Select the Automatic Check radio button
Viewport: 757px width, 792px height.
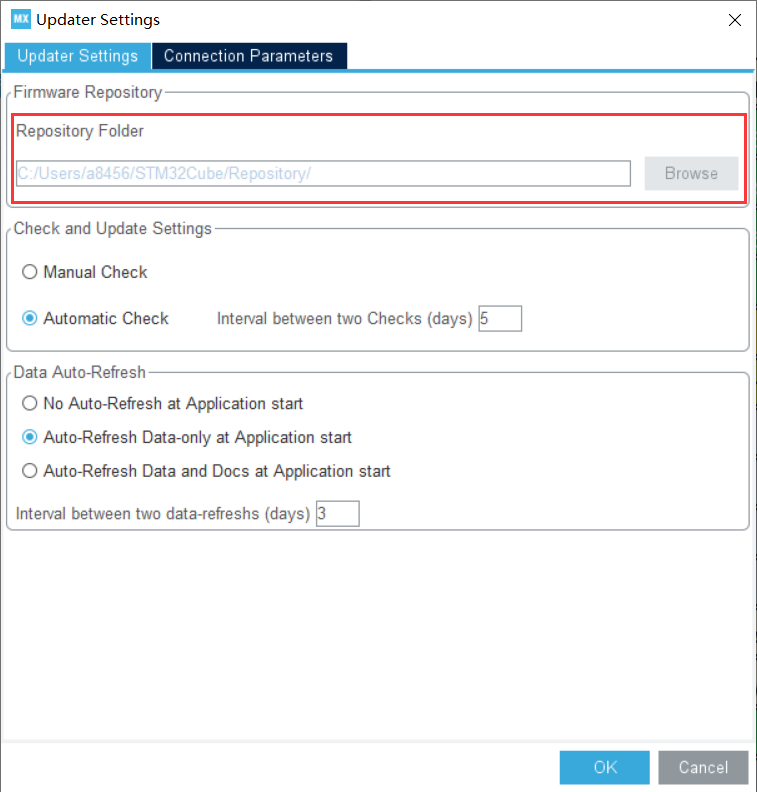point(30,318)
